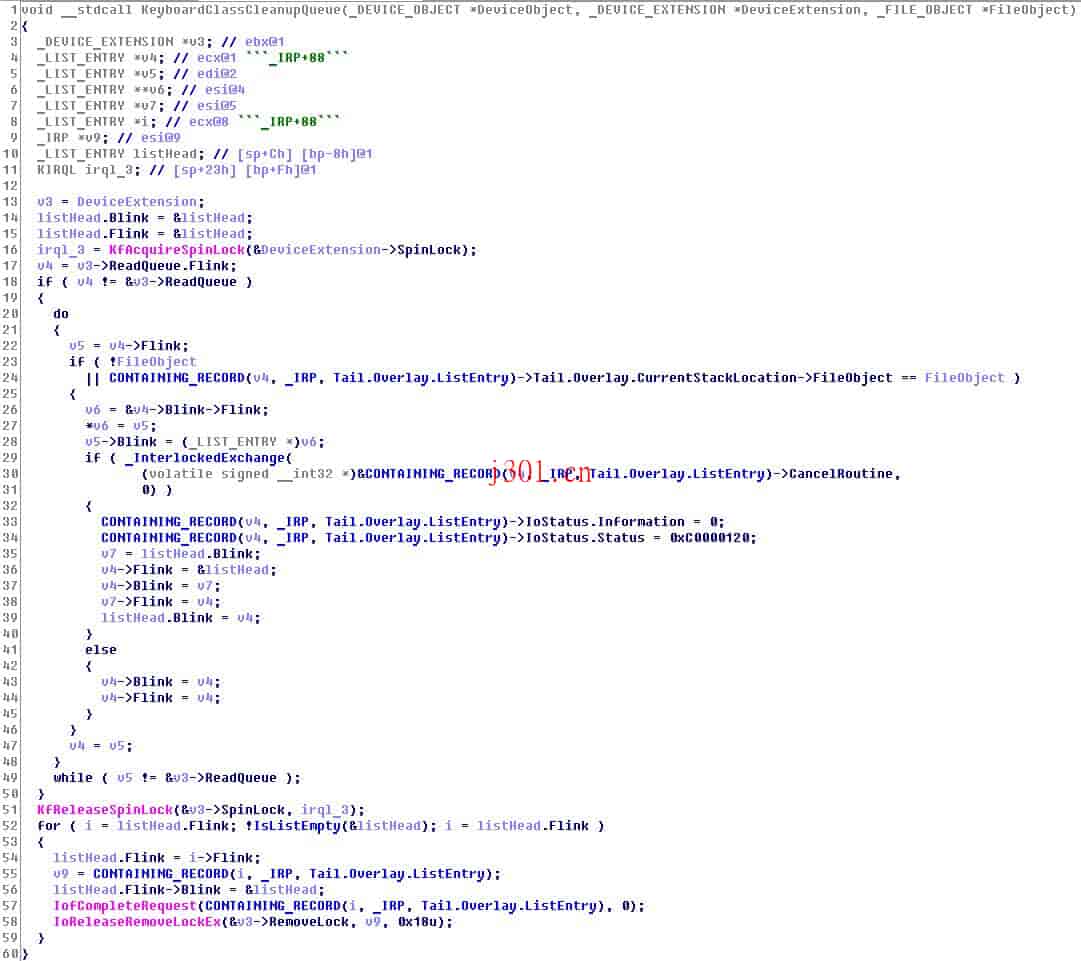
Task: Select the IsListEmpty macro in the for loop
Action: point(296,825)
